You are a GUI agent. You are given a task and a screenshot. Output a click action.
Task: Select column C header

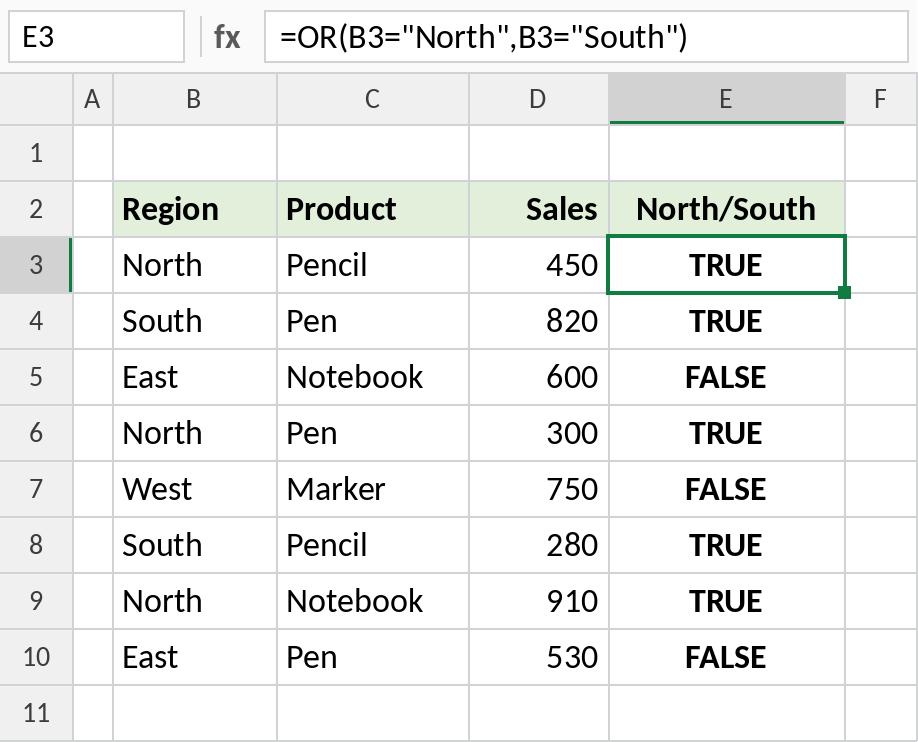tap(372, 99)
